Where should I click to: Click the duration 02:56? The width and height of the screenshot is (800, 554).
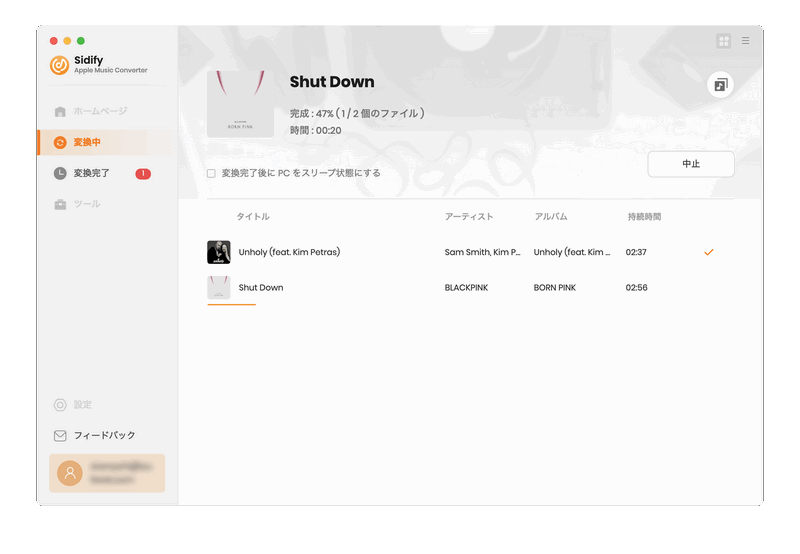coord(636,288)
